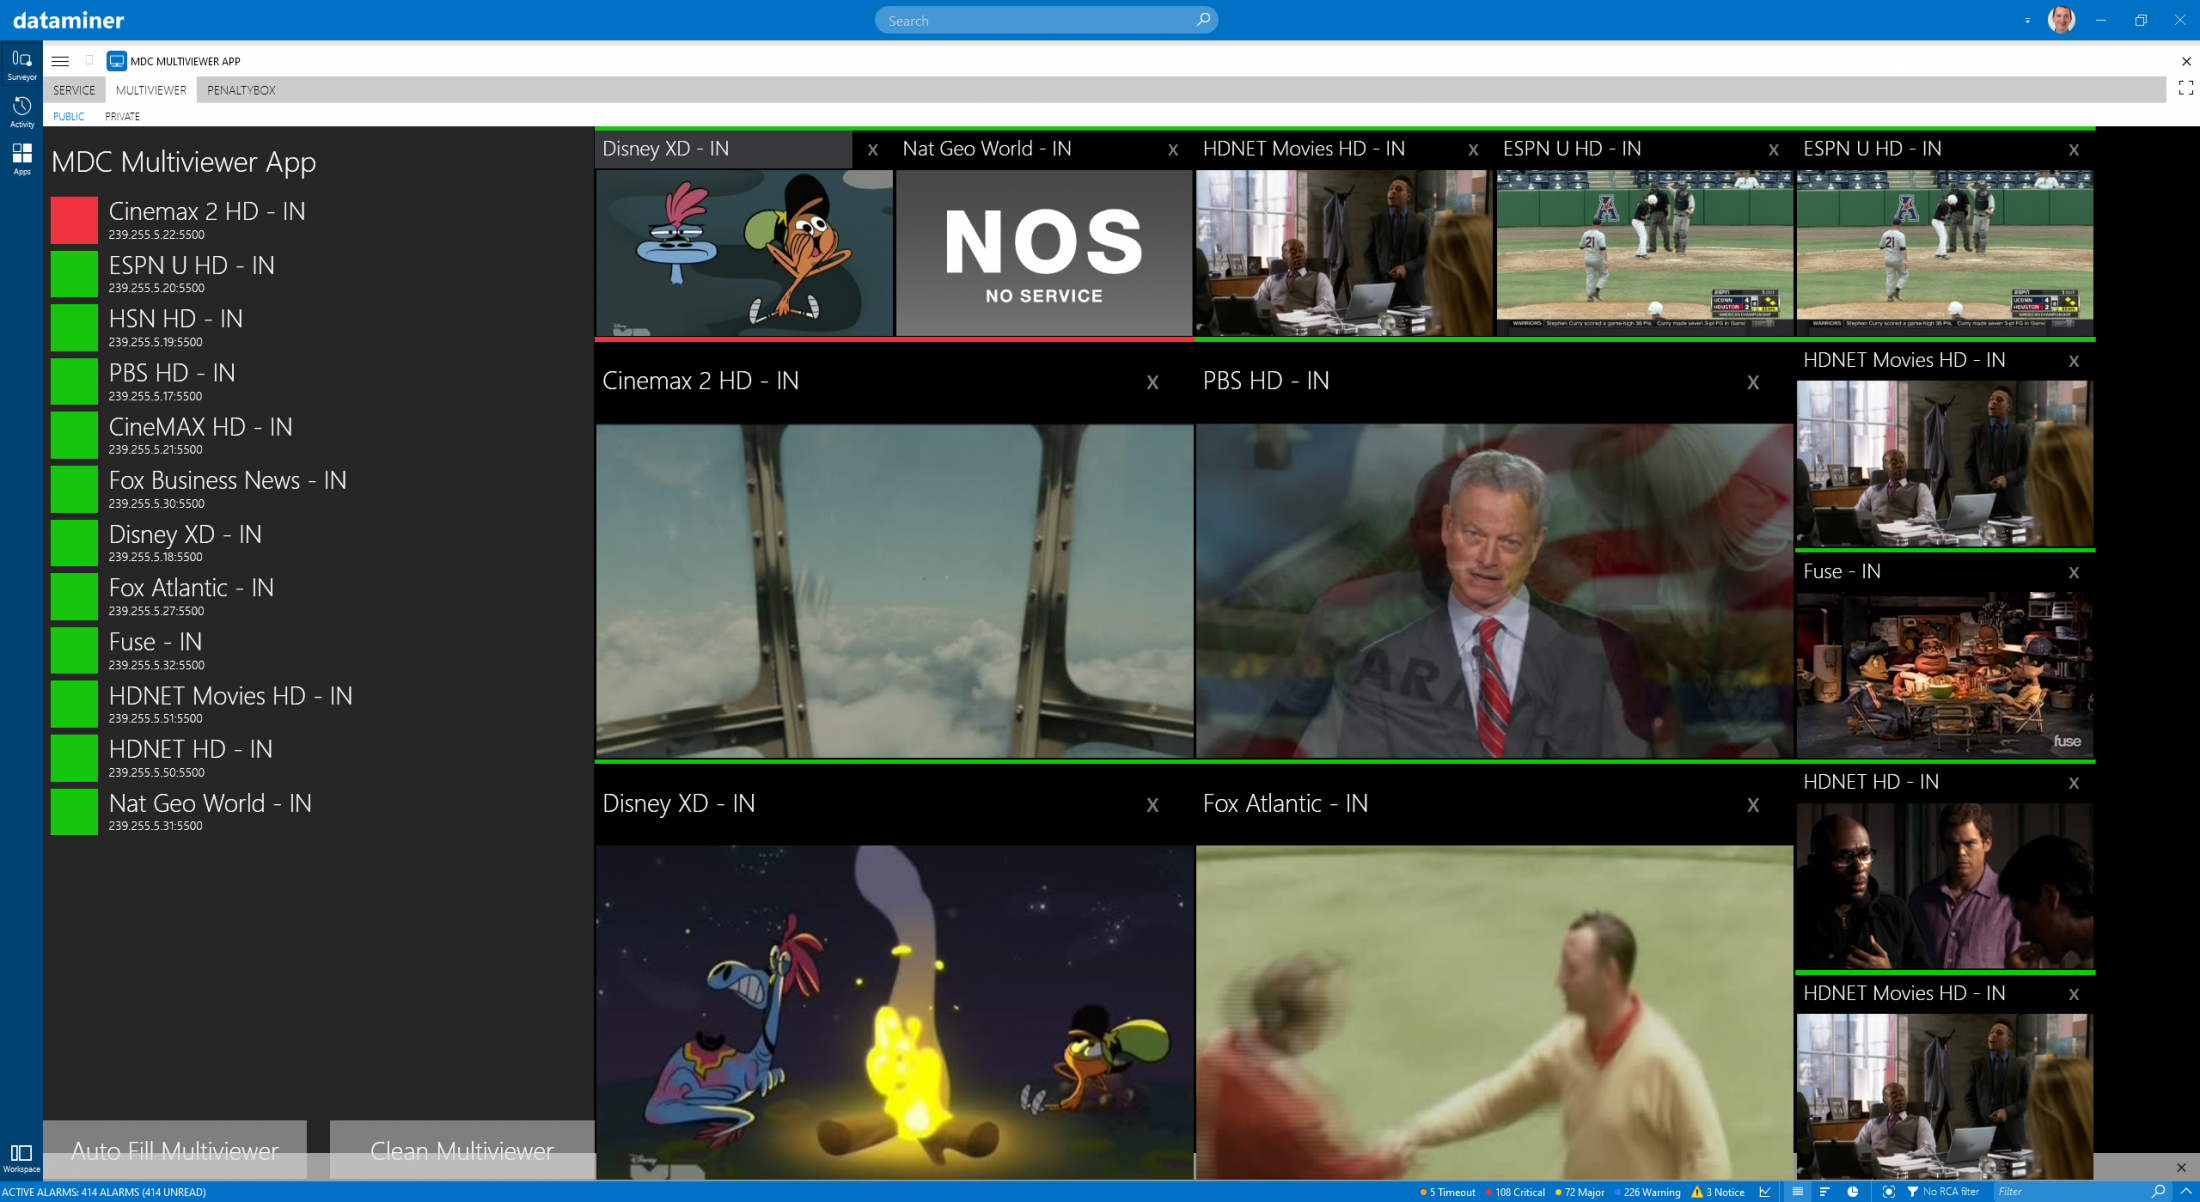
Task: Switch to the MULTIVIEWER tab
Action: 151,90
